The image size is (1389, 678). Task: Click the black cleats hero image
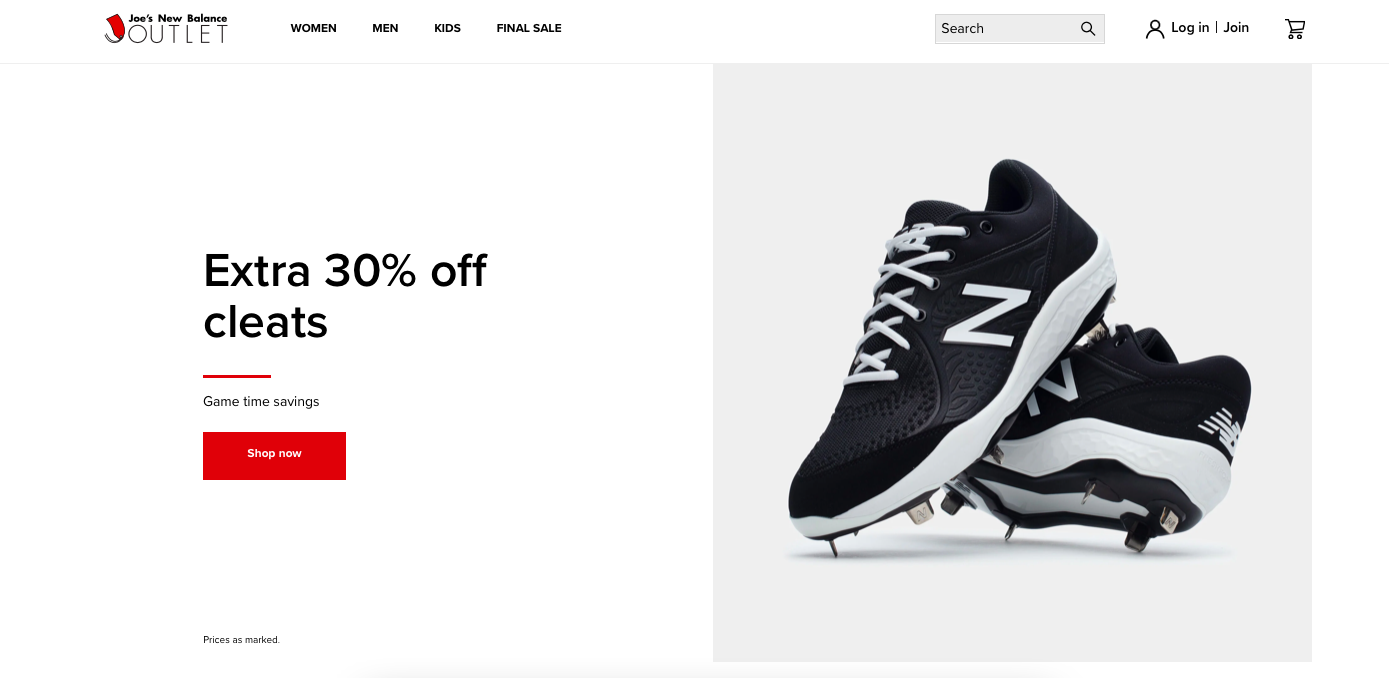point(1010,360)
